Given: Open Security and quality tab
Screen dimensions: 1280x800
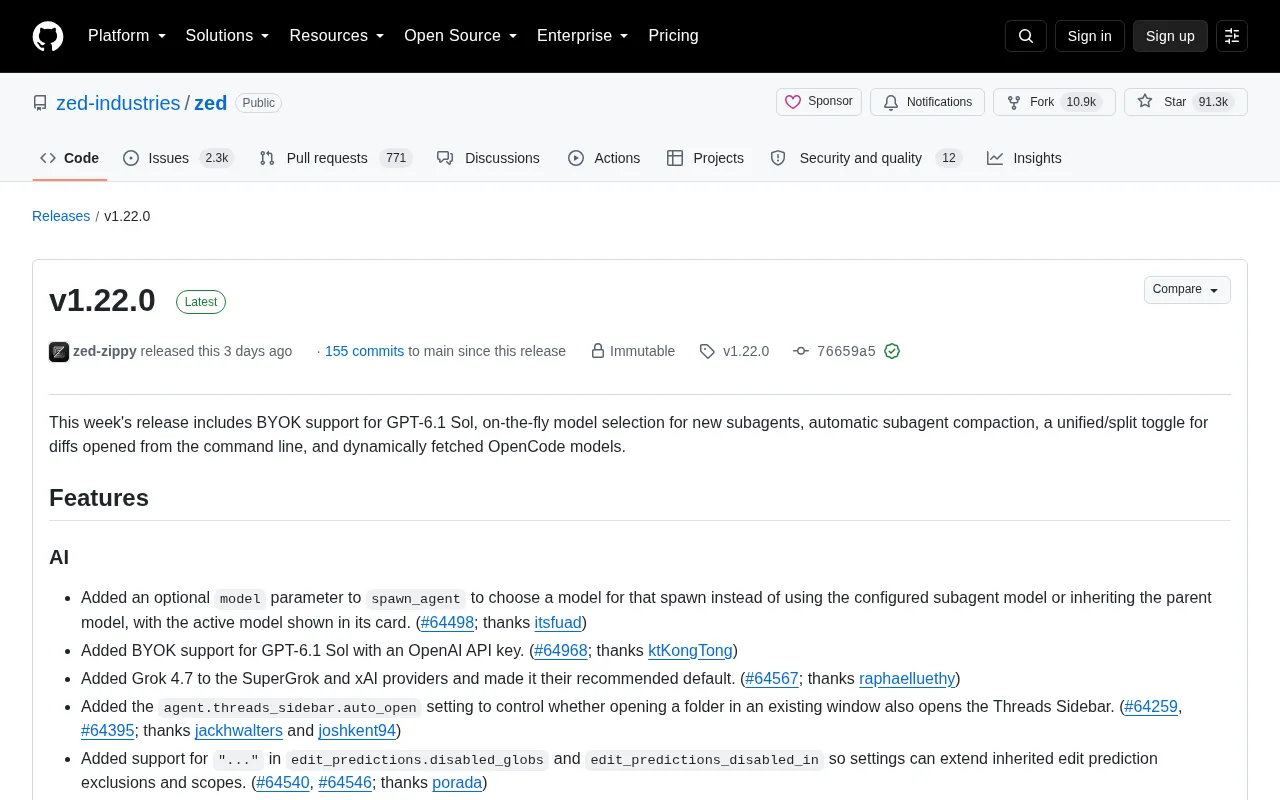Looking at the screenshot, I should (866, 158).
